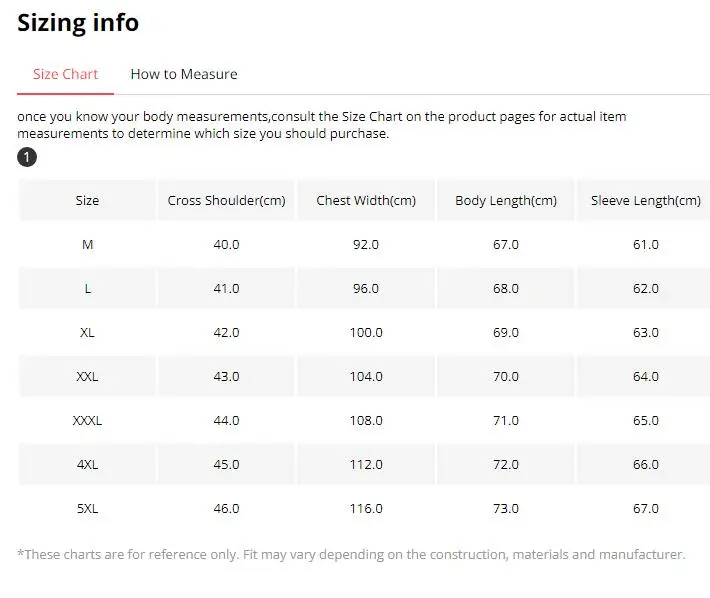Click the Cross Shoulder(cm) column header

[x=226, y=200]
